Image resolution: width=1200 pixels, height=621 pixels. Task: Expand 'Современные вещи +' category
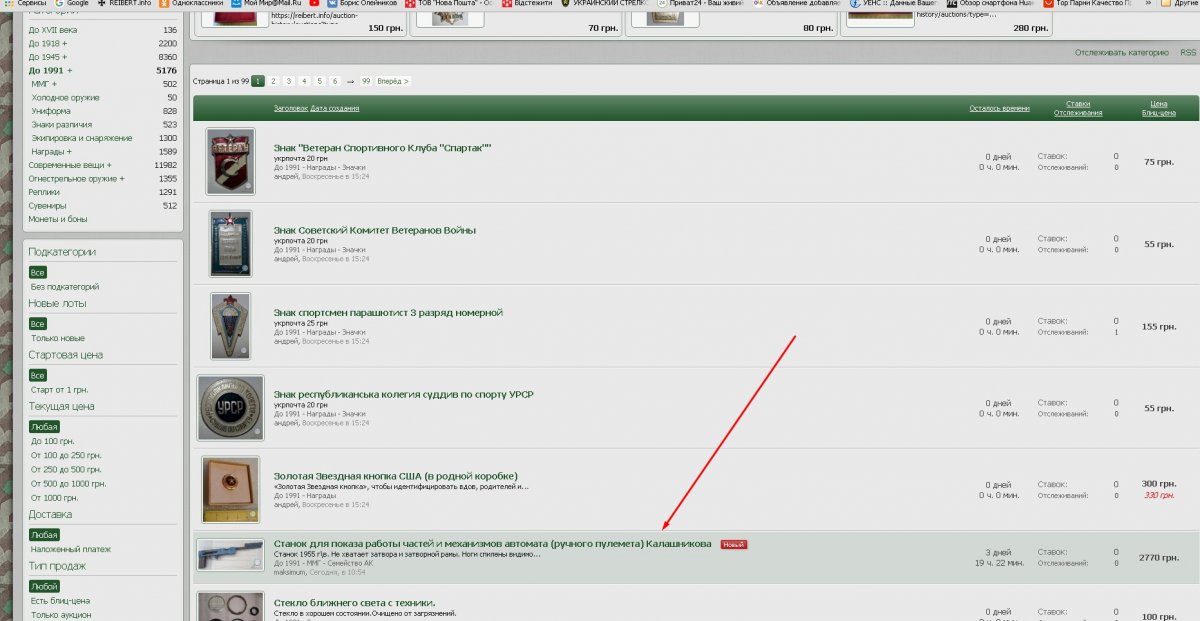(70, 165)
